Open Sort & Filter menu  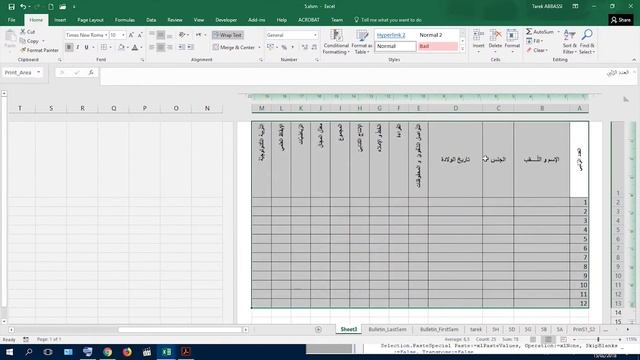(x=569, y=42)
